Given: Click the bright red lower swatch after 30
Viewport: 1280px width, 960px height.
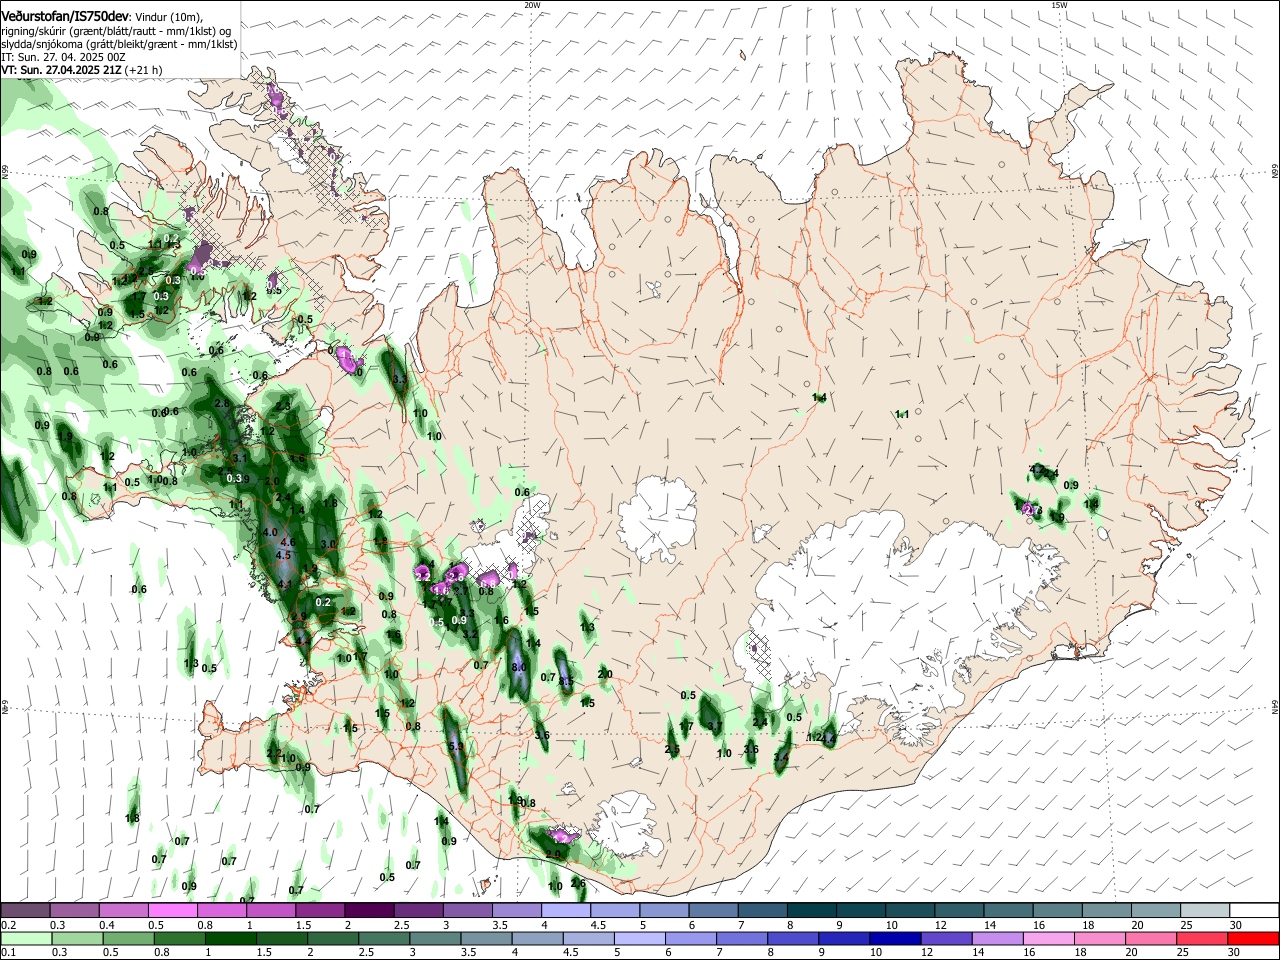Looking at the screenshot, I should click(x=1254, y=938).
